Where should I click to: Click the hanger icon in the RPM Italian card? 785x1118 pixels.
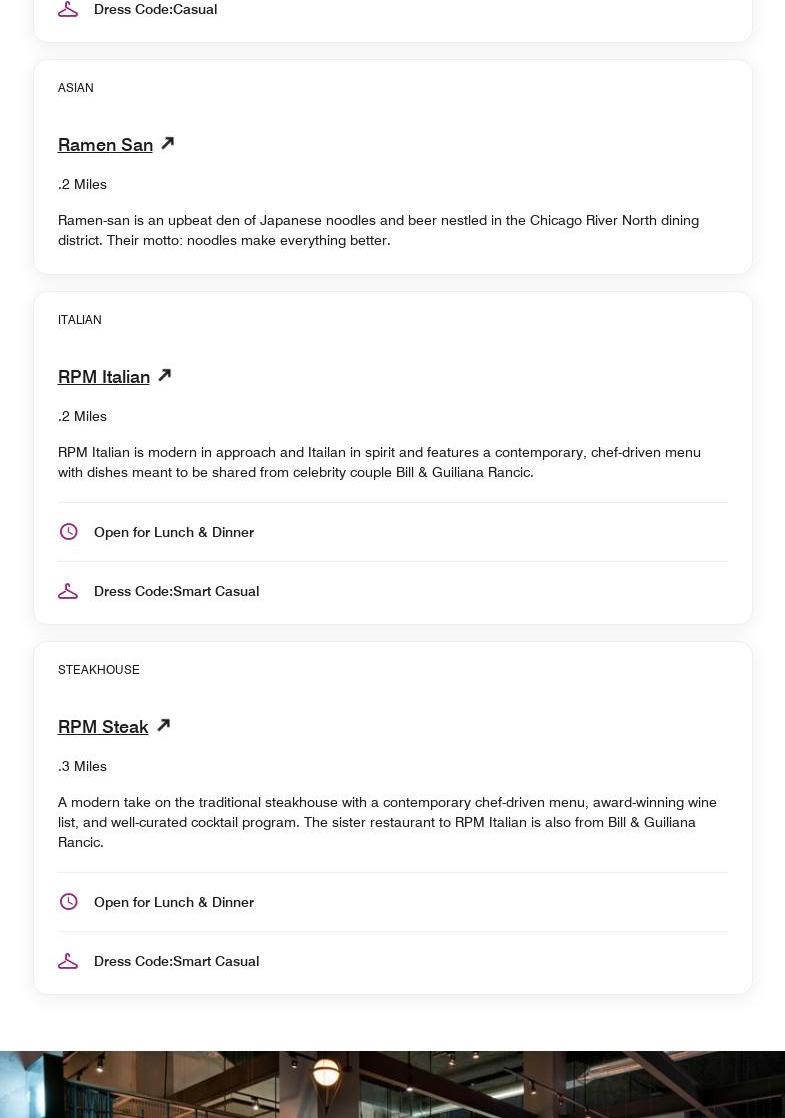(68, 591)
